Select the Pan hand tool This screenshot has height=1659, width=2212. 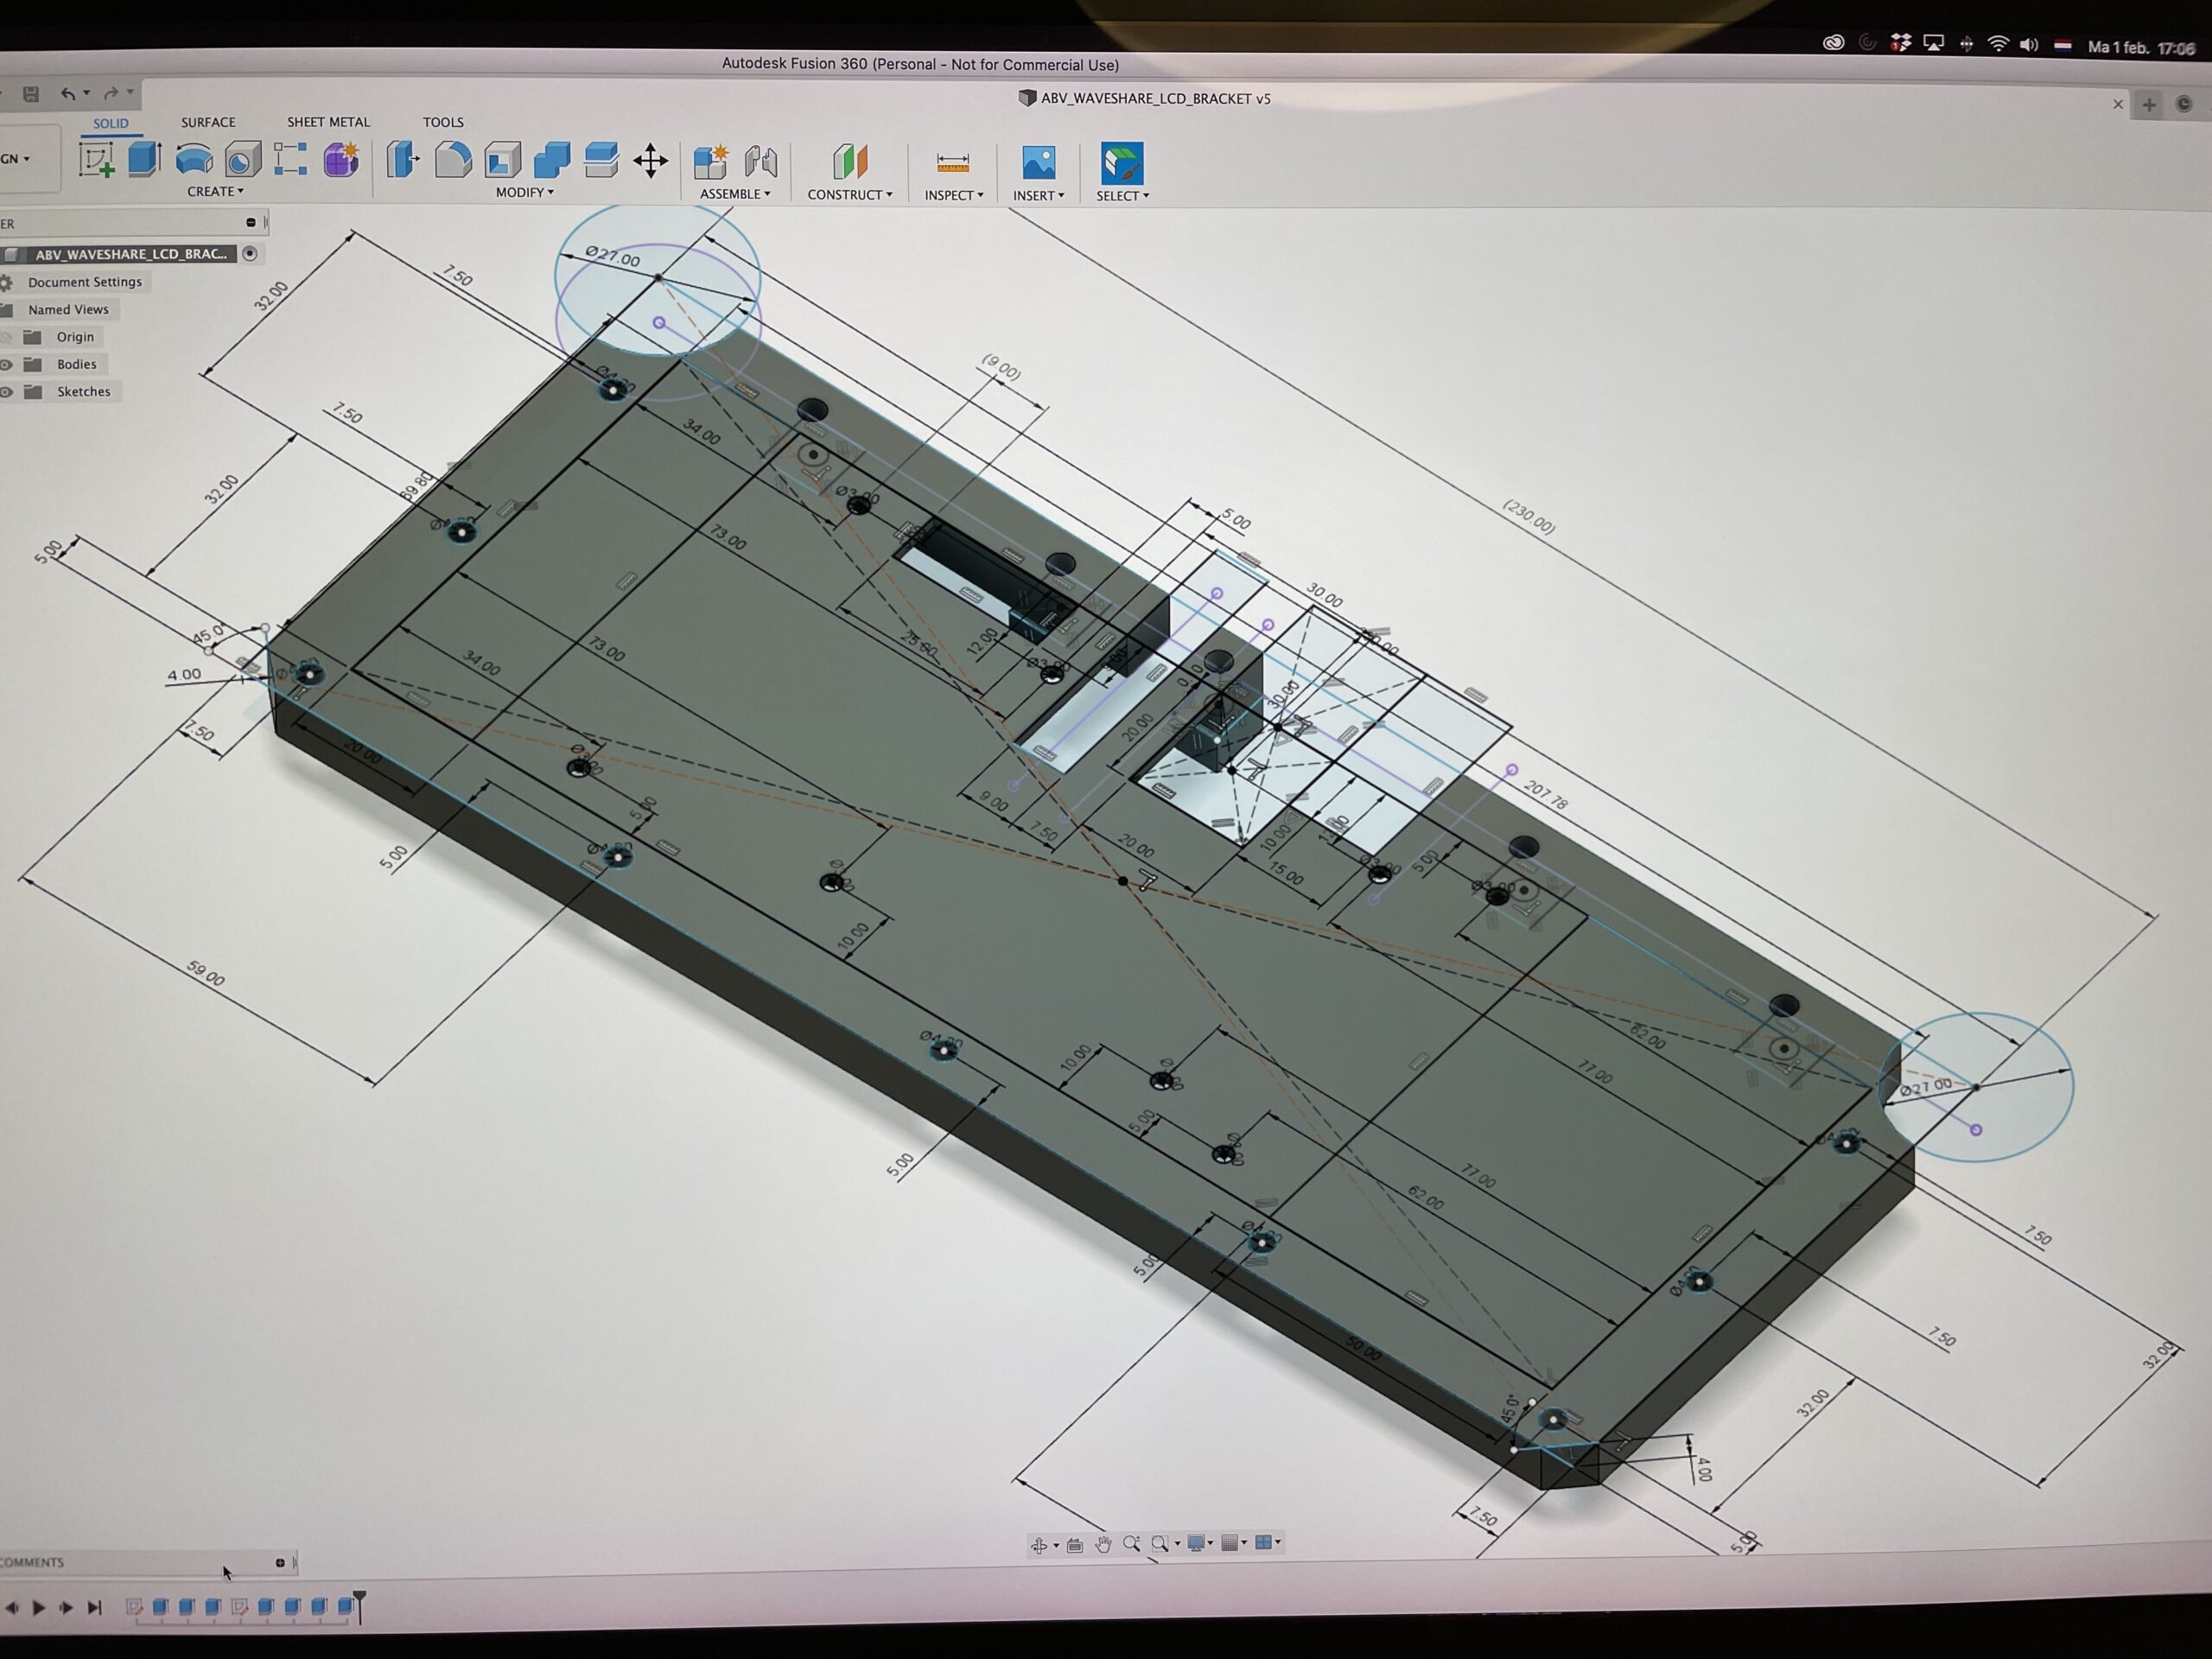click(1103, 1544)
